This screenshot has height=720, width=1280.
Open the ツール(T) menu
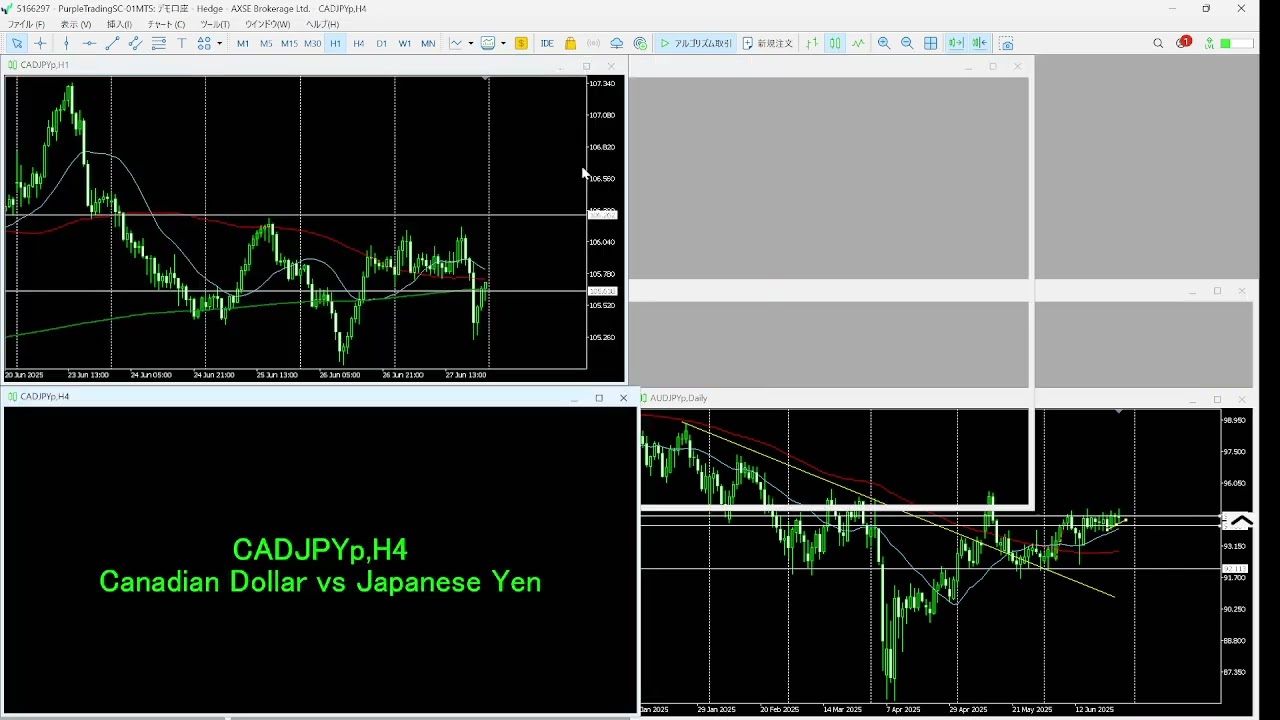click(x=214, y=24)
